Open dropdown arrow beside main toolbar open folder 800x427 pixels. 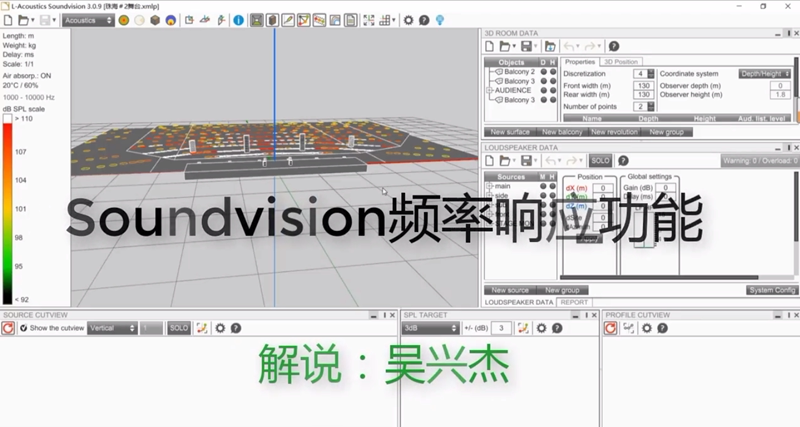point(33,21)
